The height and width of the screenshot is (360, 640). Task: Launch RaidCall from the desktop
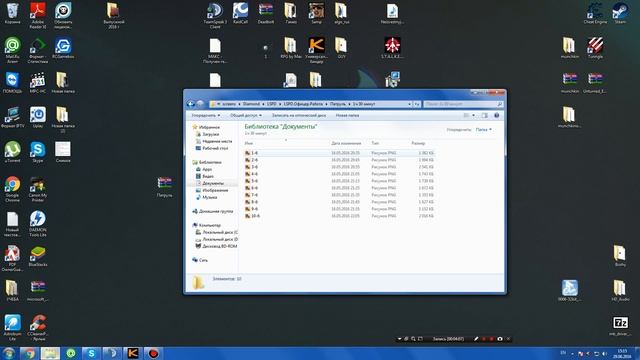240,13
